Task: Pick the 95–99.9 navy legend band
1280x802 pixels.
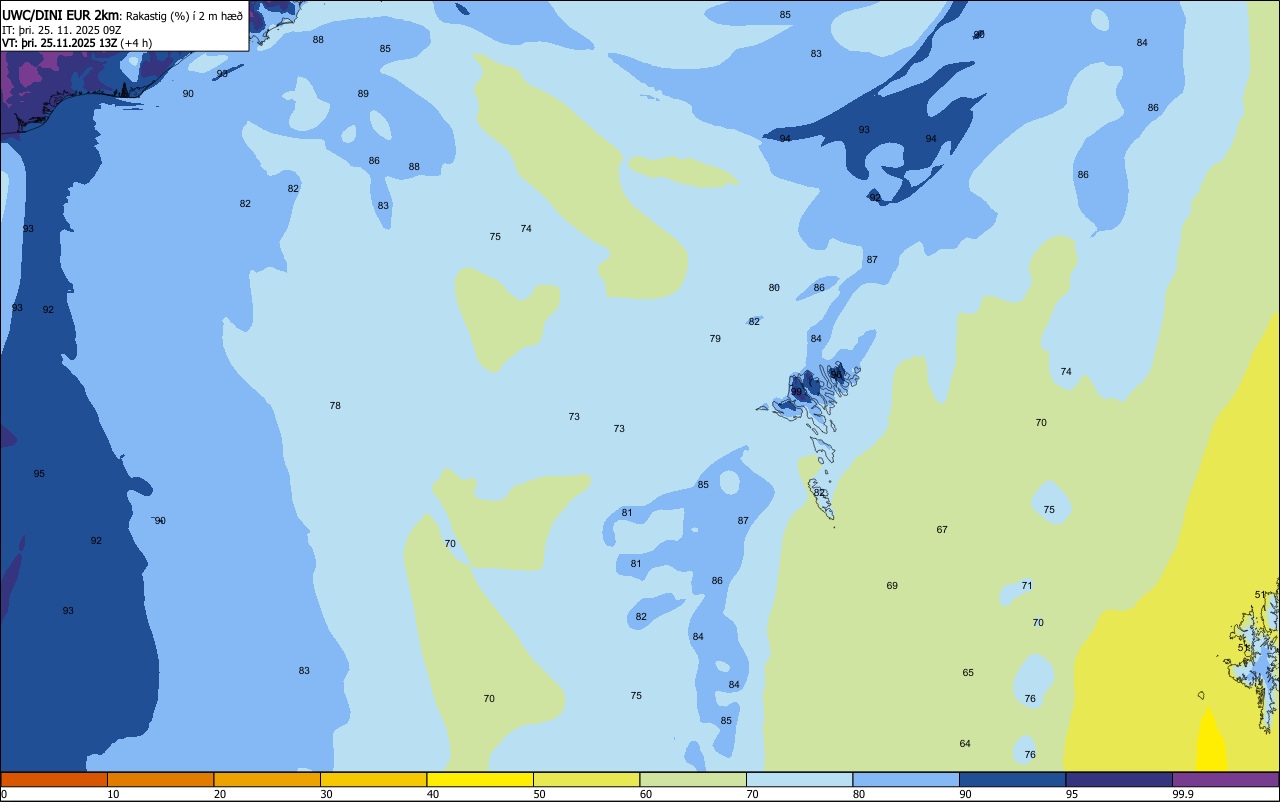Action: click(x=1119, y=779)
